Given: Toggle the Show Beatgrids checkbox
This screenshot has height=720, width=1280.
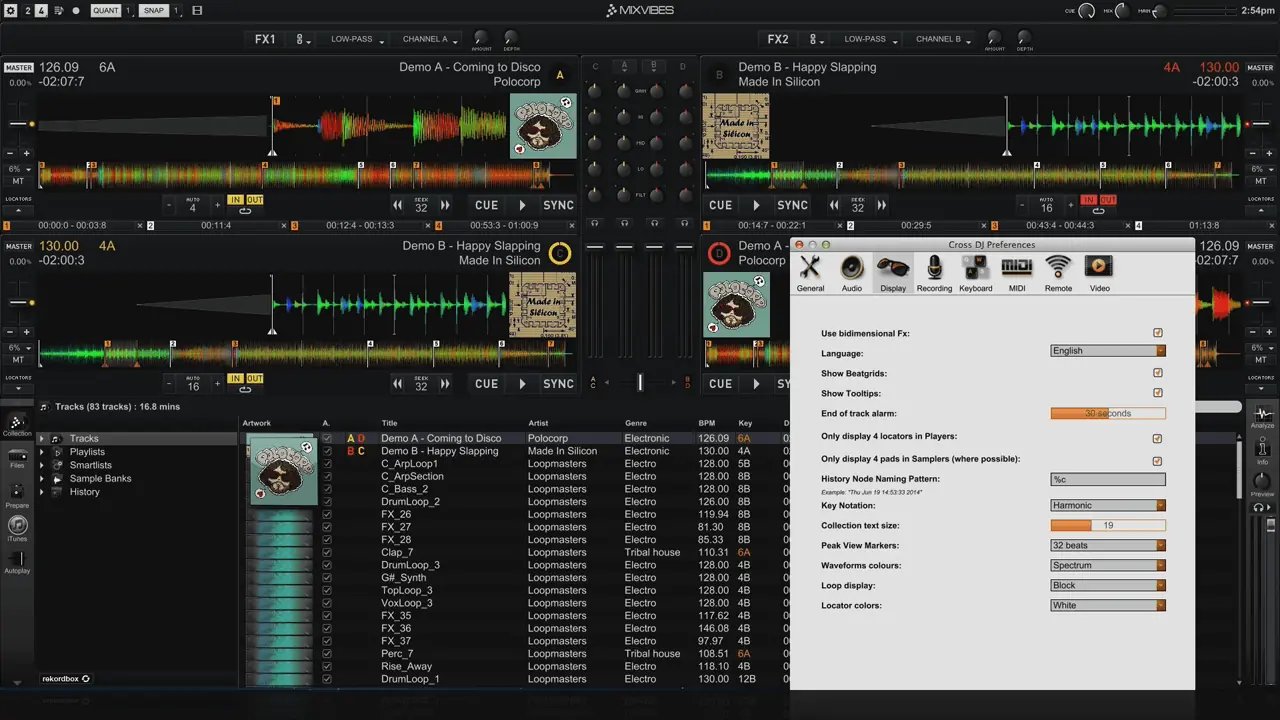Looking at the screenshot, I should 1158,373.
